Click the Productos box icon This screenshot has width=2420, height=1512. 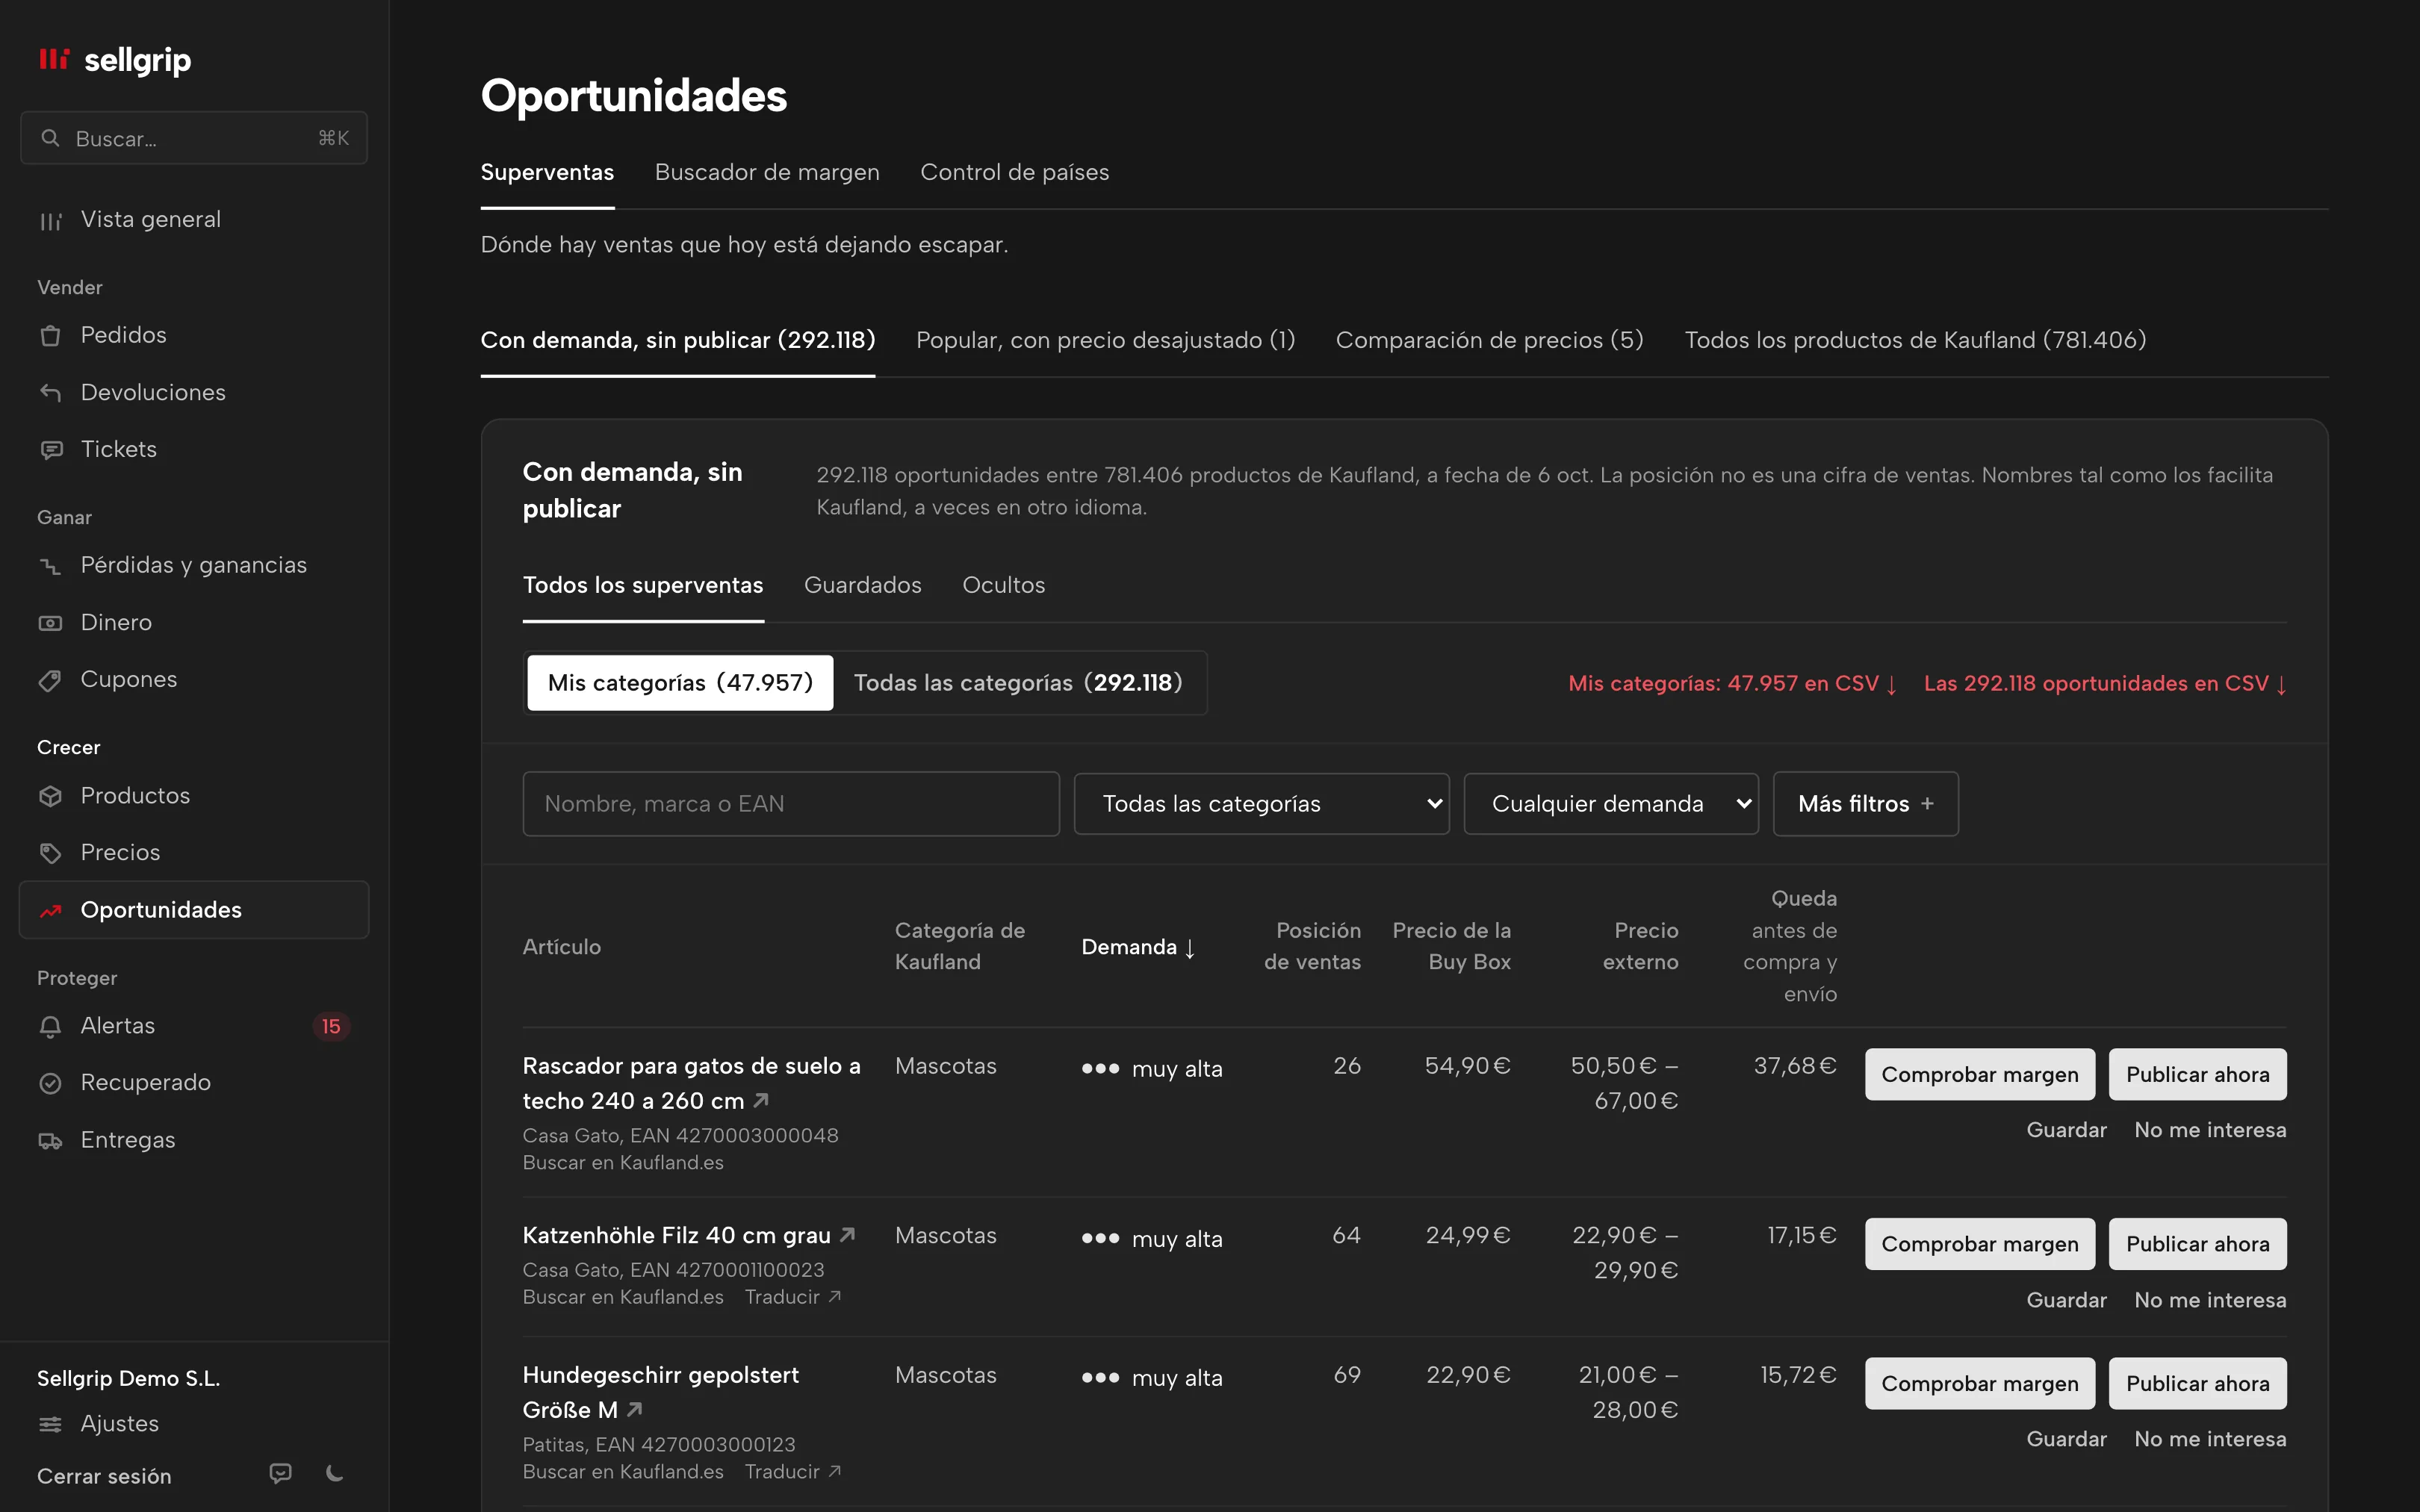(50, 796)
